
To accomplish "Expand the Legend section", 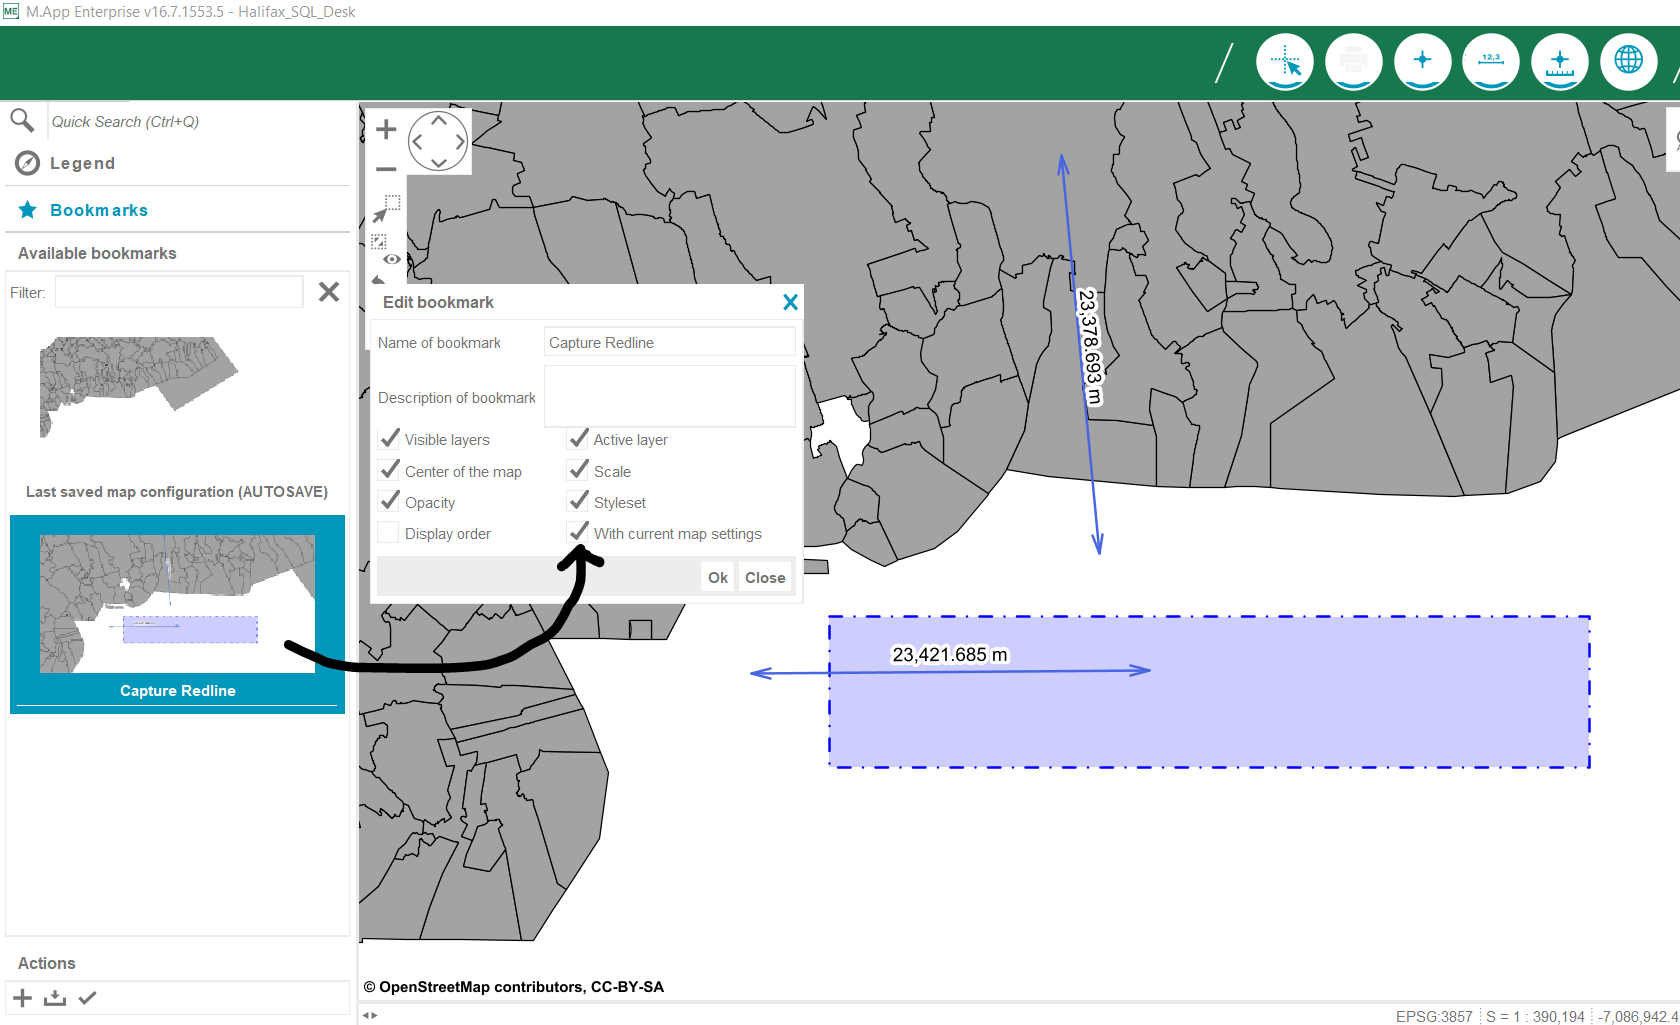I will tap(82, 163).
